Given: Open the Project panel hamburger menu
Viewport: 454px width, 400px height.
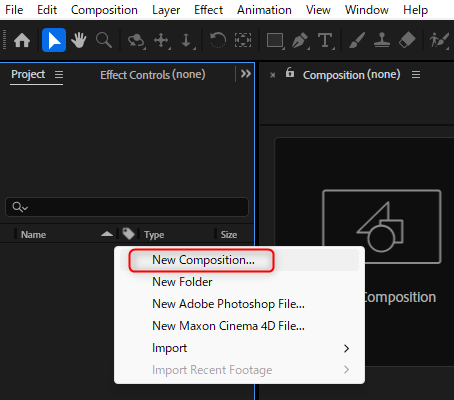Looking at the screenshot, I should (59, 75).
